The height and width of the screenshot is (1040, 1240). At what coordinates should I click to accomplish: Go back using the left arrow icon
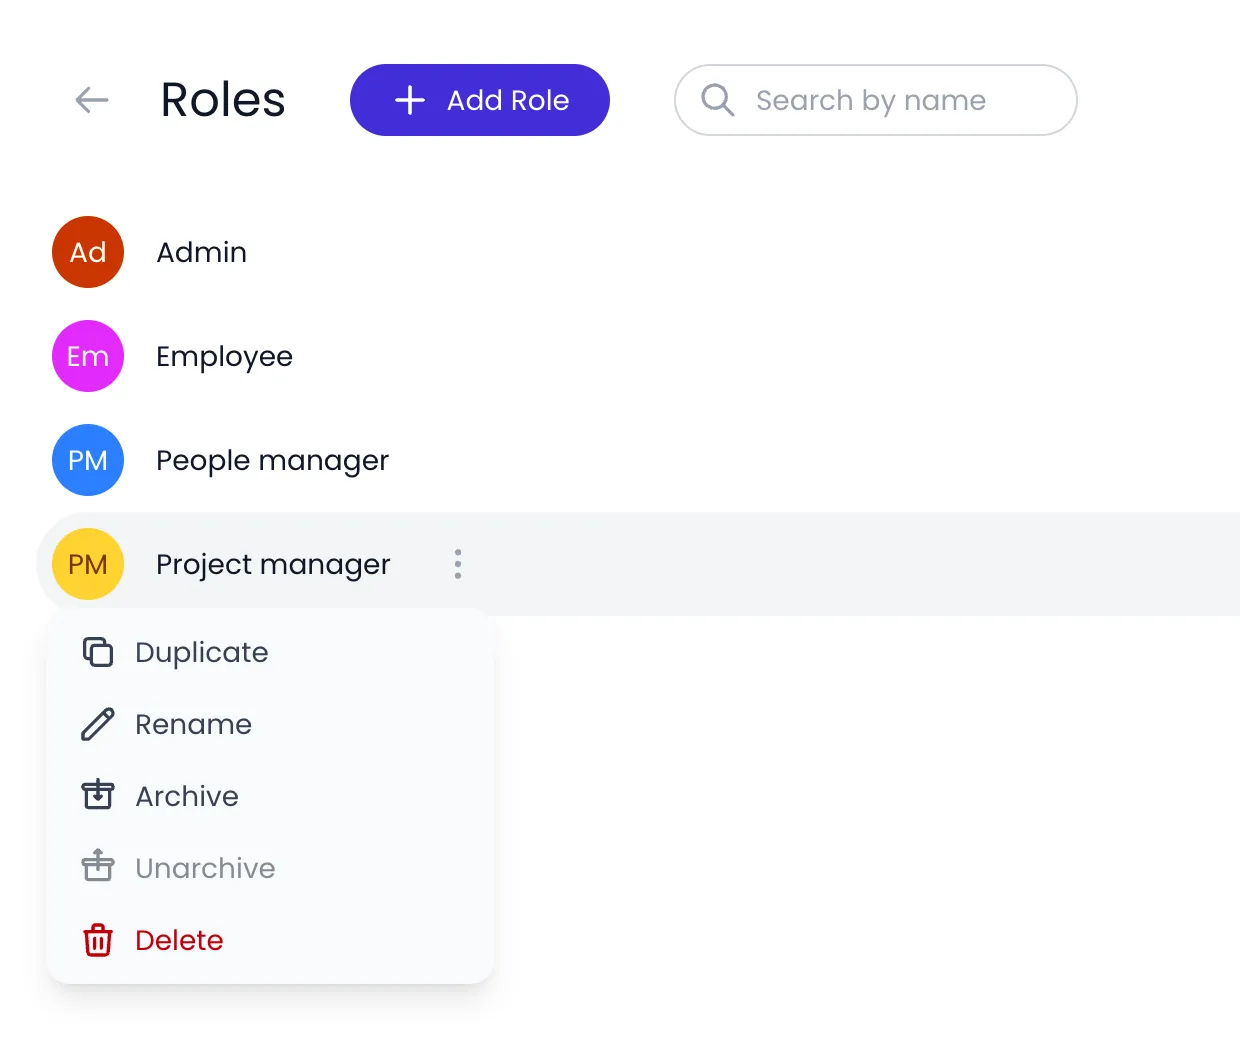[92, 100]
